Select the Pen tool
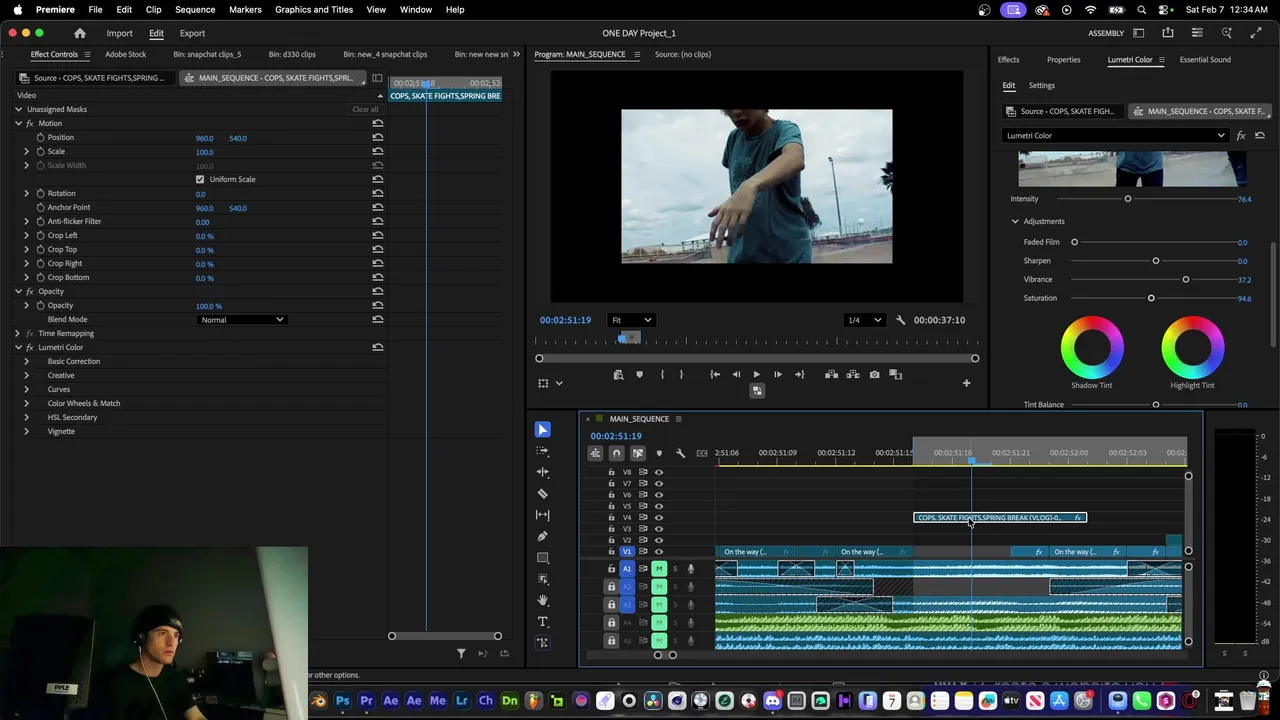 coord(542,536)
